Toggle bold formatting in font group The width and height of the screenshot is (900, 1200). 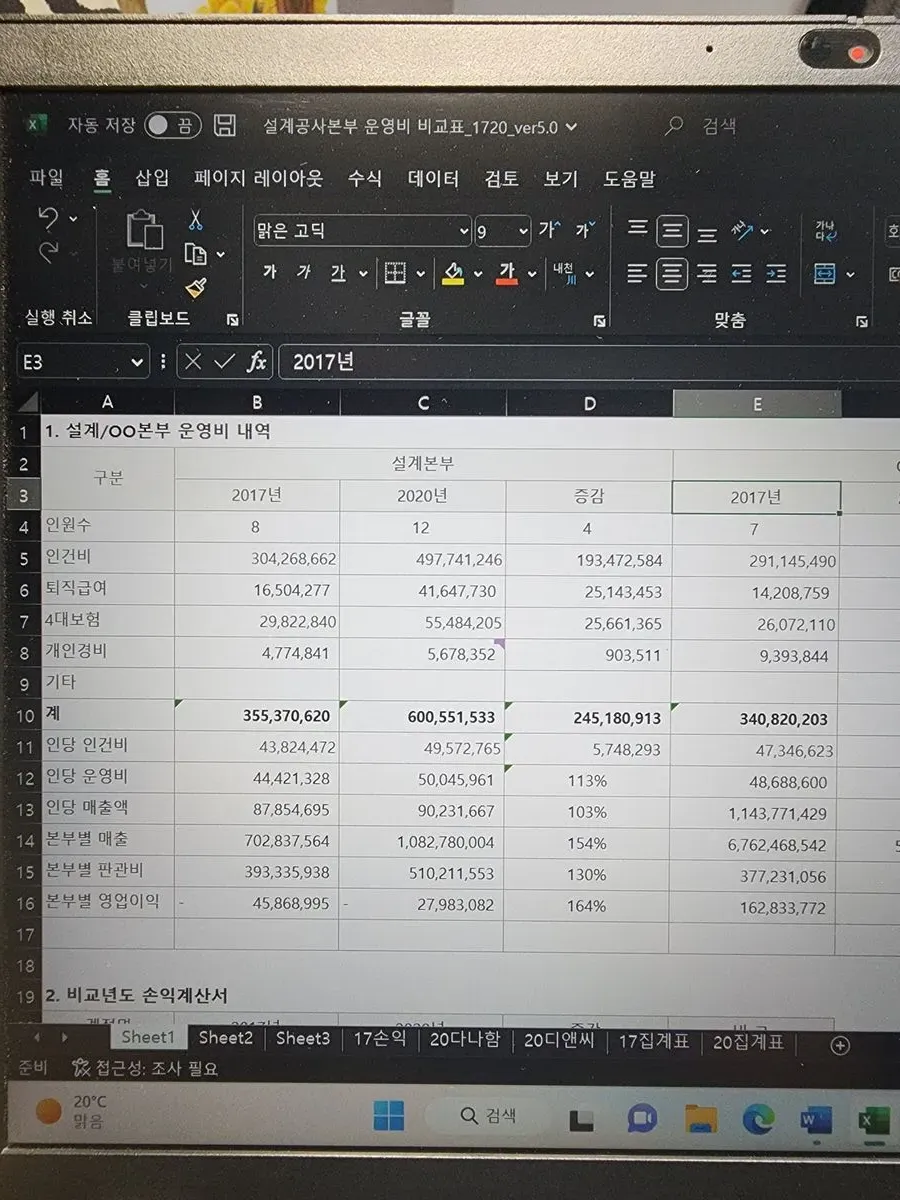pyautogui.click(x=269, y=273)
